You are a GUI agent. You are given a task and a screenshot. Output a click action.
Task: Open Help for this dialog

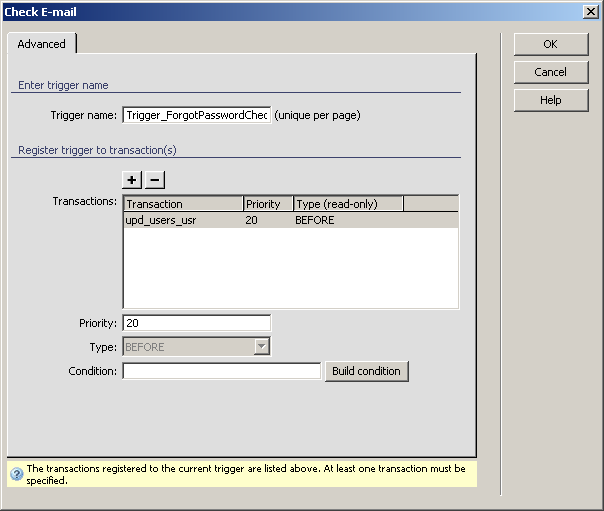(550, 100)
